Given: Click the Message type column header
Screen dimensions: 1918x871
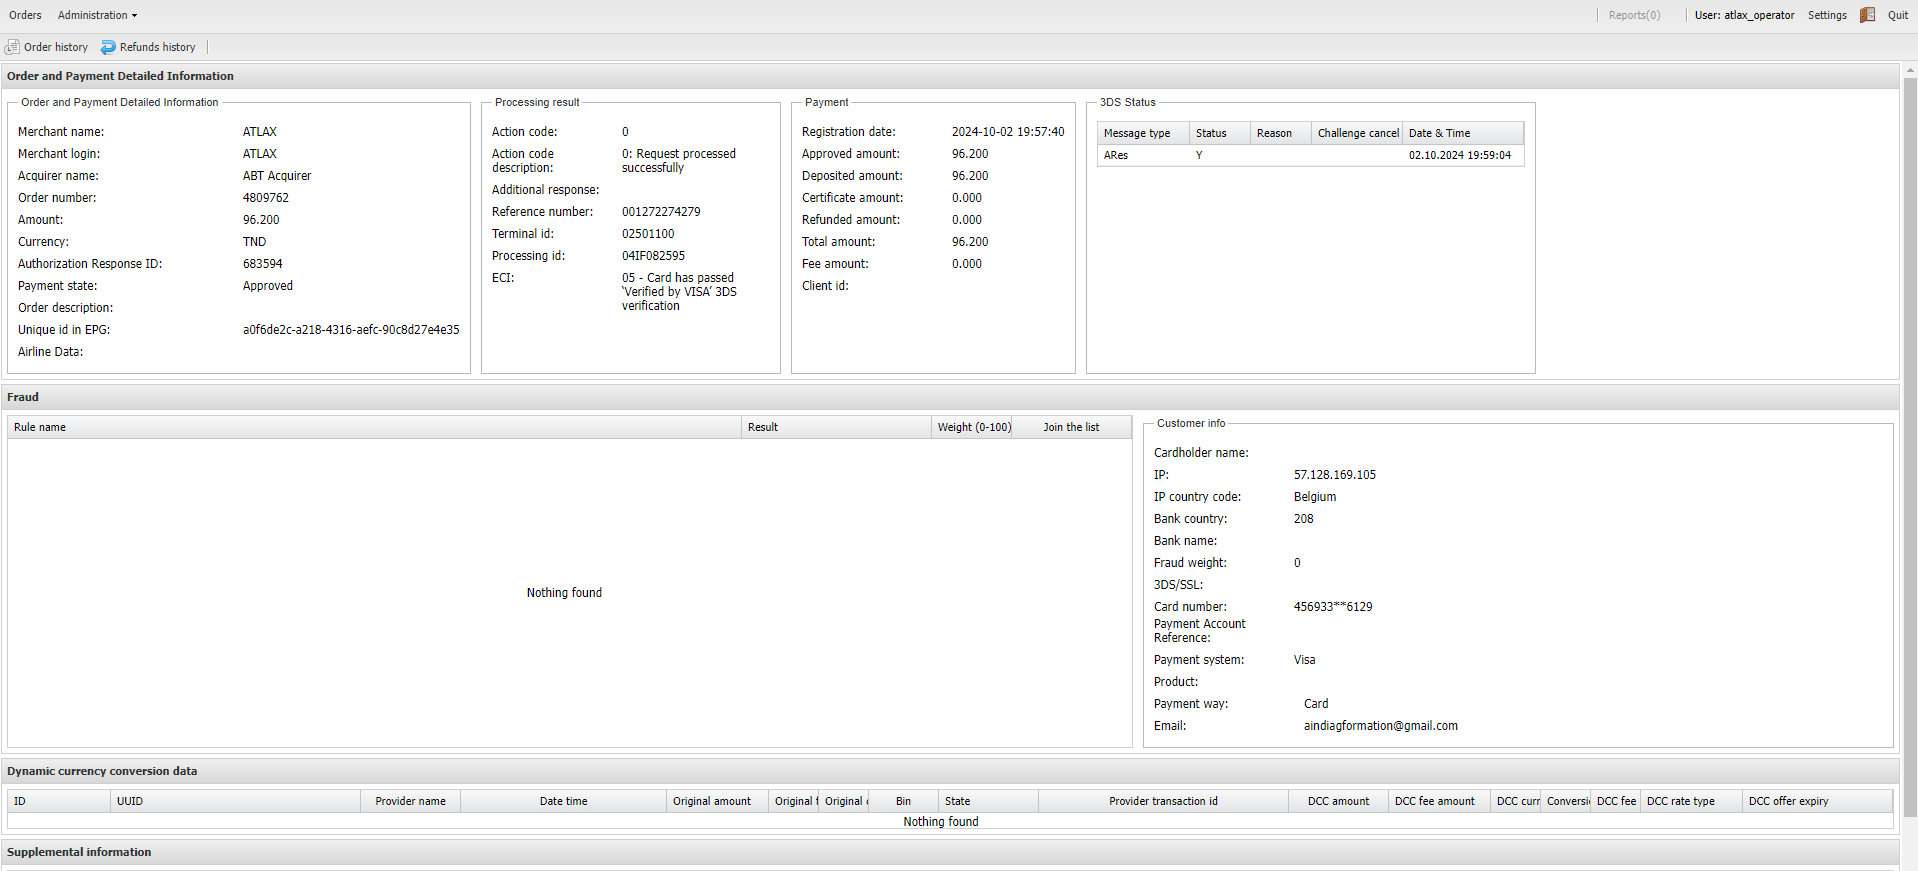Looking at the screenshot, I should (1137, 133).
